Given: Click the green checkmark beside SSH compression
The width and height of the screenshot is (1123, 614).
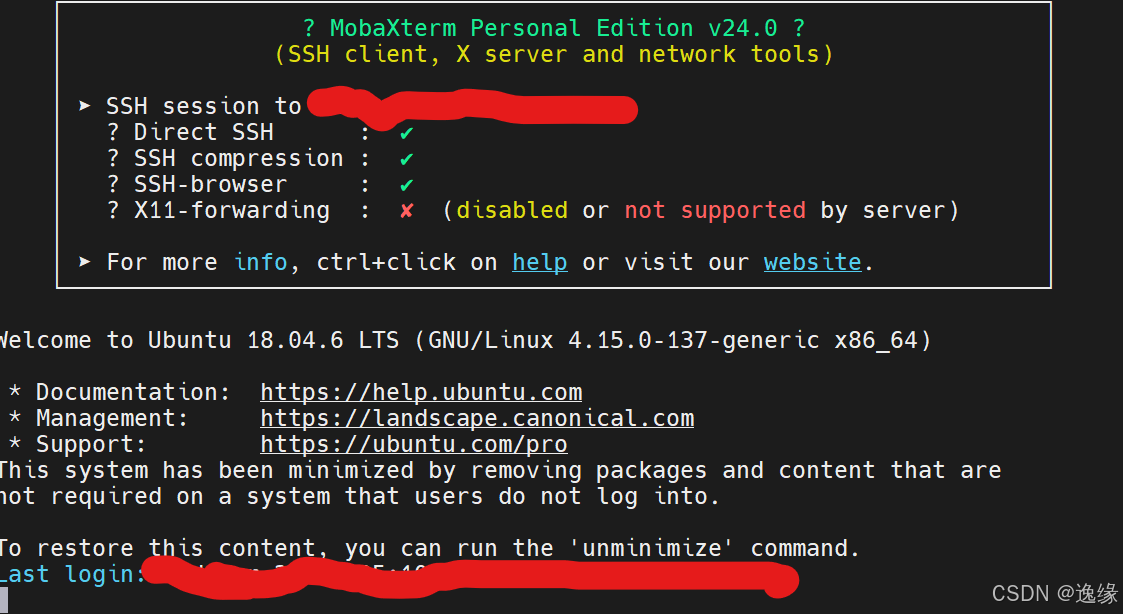Looking at the screenshot, I should (406, 159).
